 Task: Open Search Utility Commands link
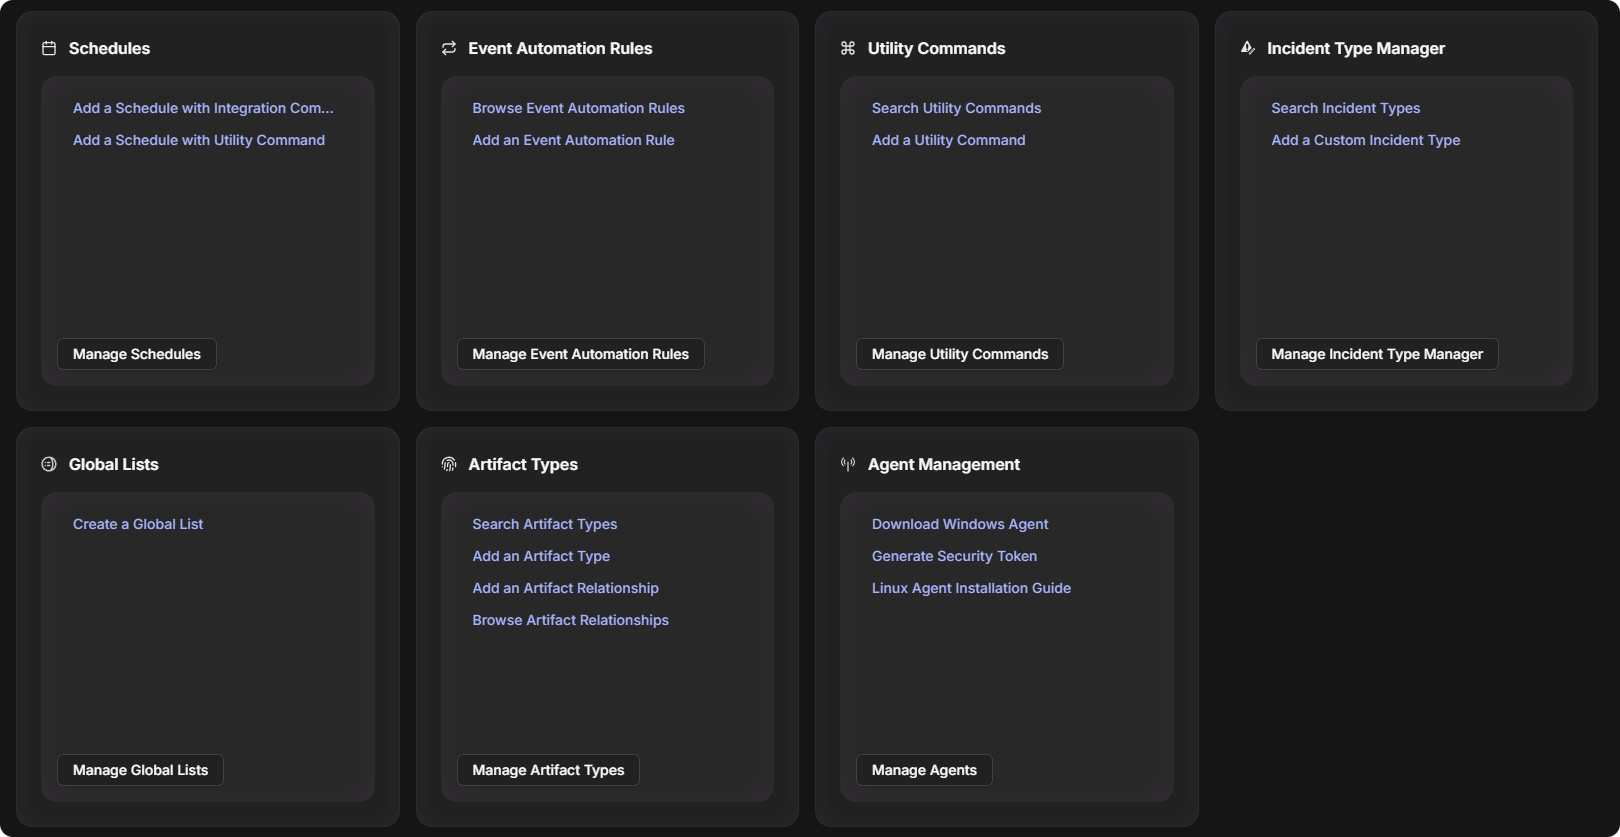(957, 108)
